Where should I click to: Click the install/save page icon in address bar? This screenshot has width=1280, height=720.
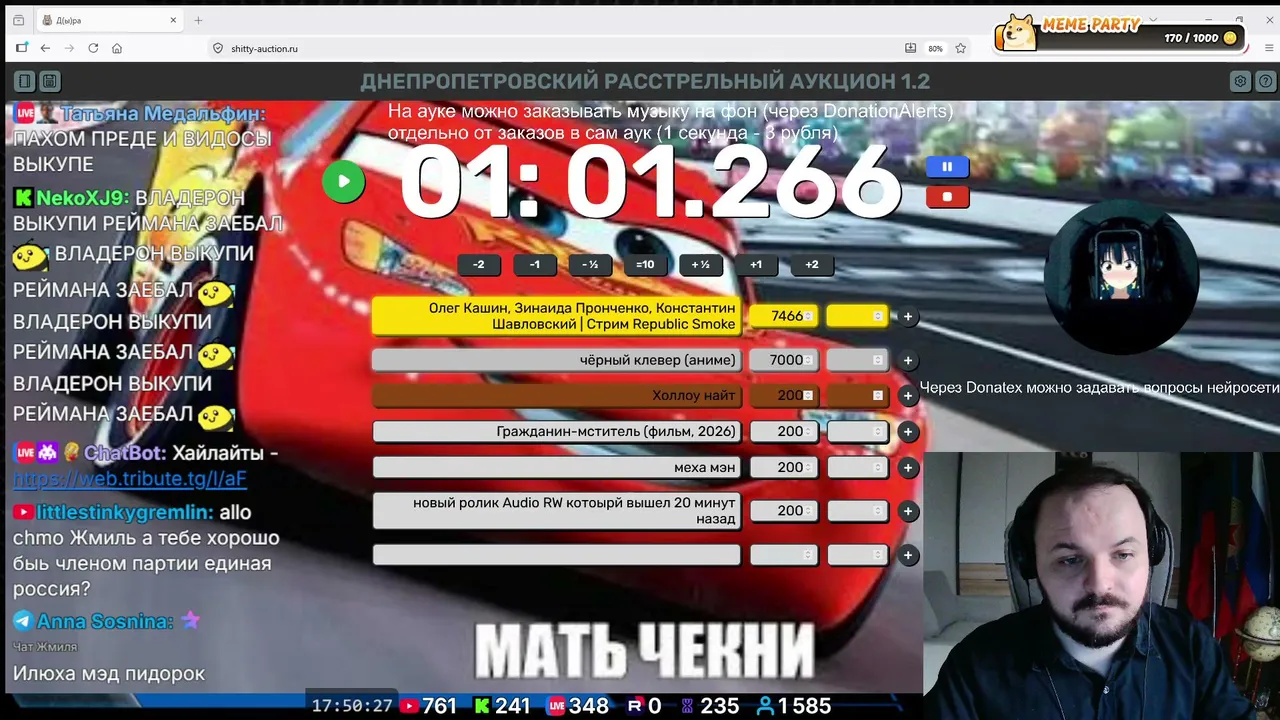(x=910, y=48)
